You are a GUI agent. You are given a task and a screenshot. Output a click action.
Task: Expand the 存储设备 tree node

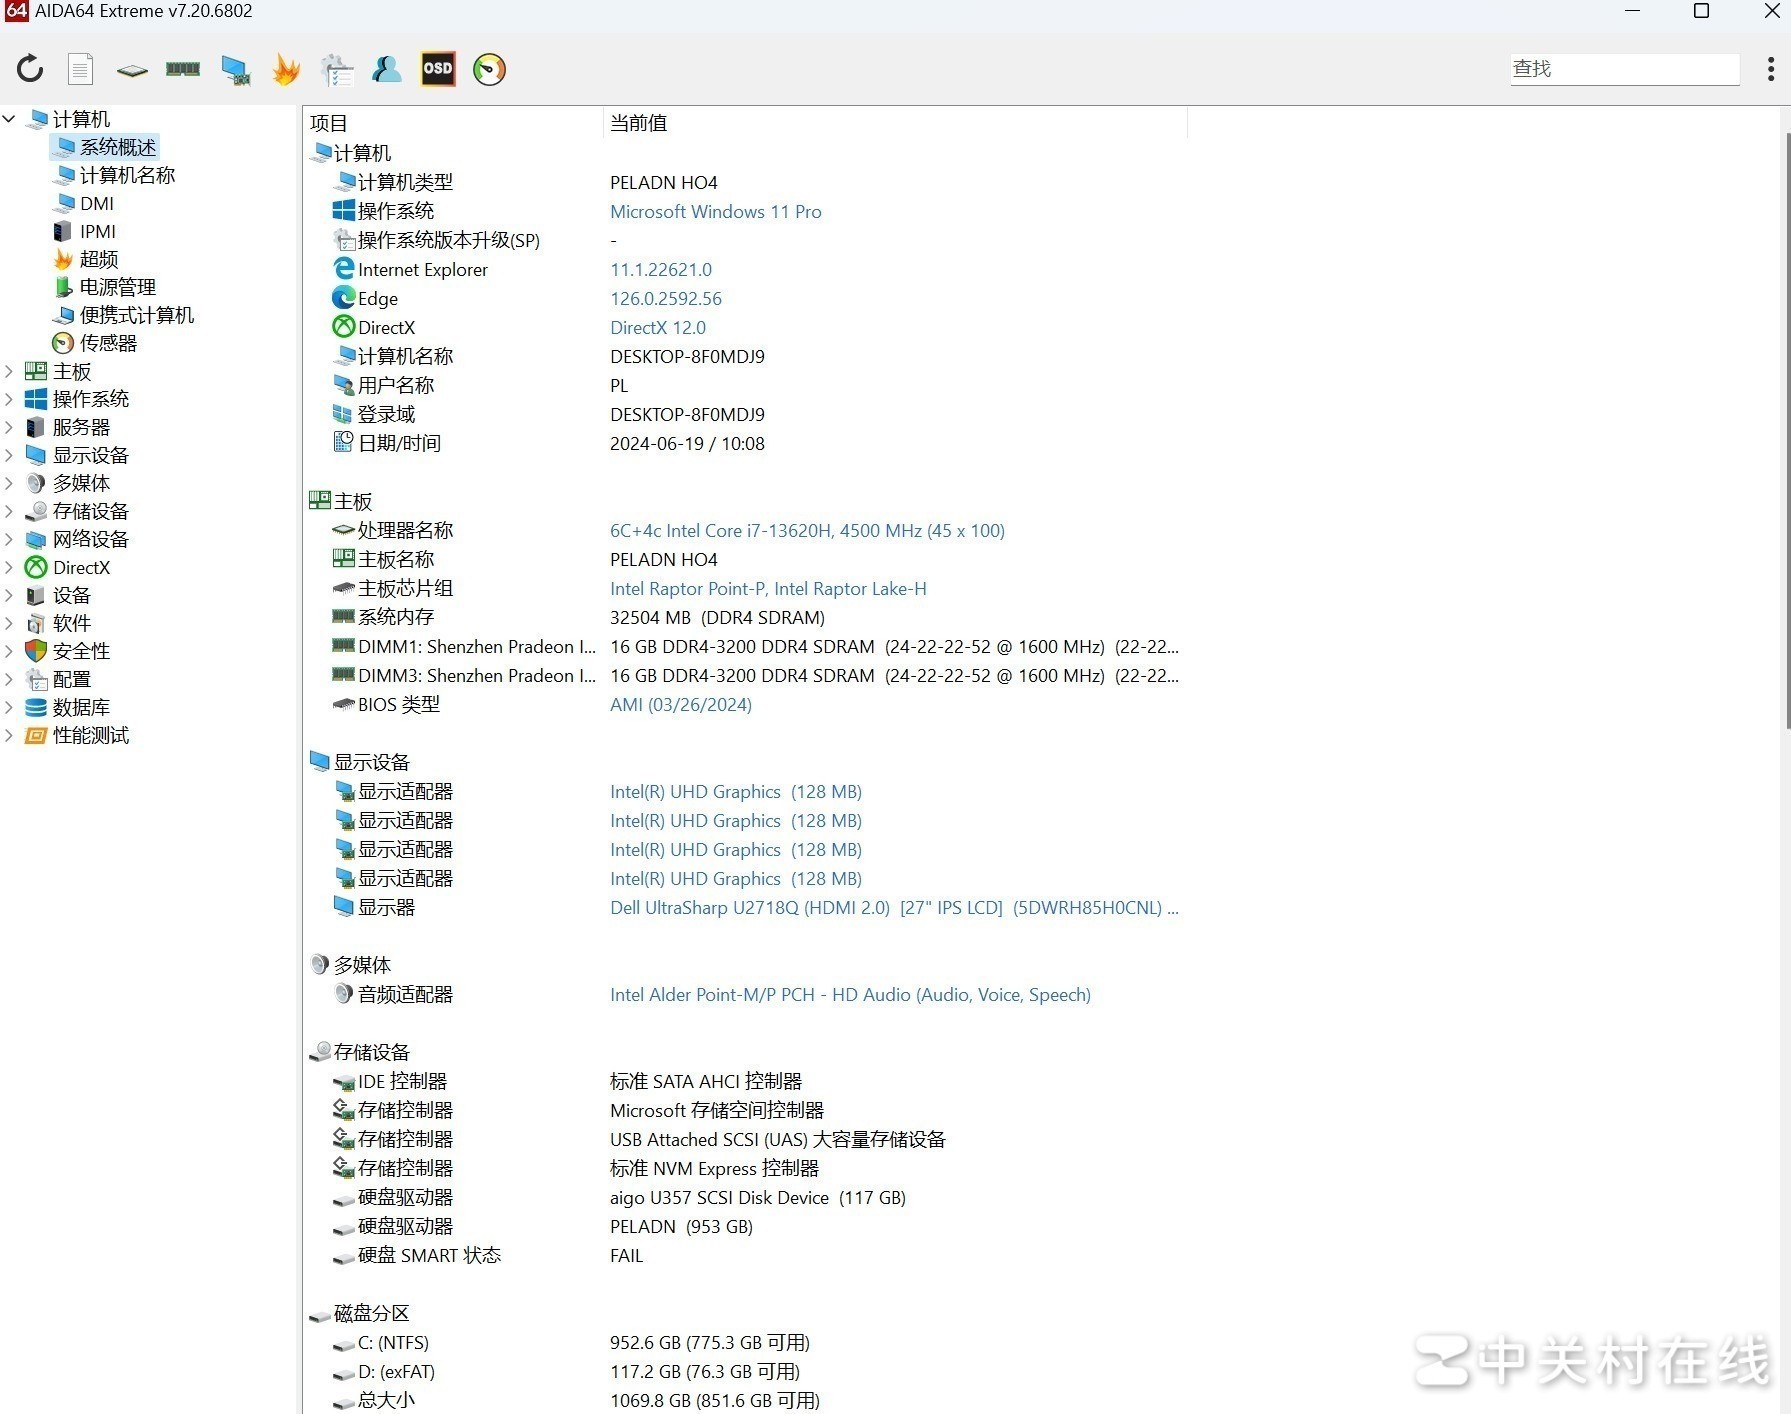10,511
